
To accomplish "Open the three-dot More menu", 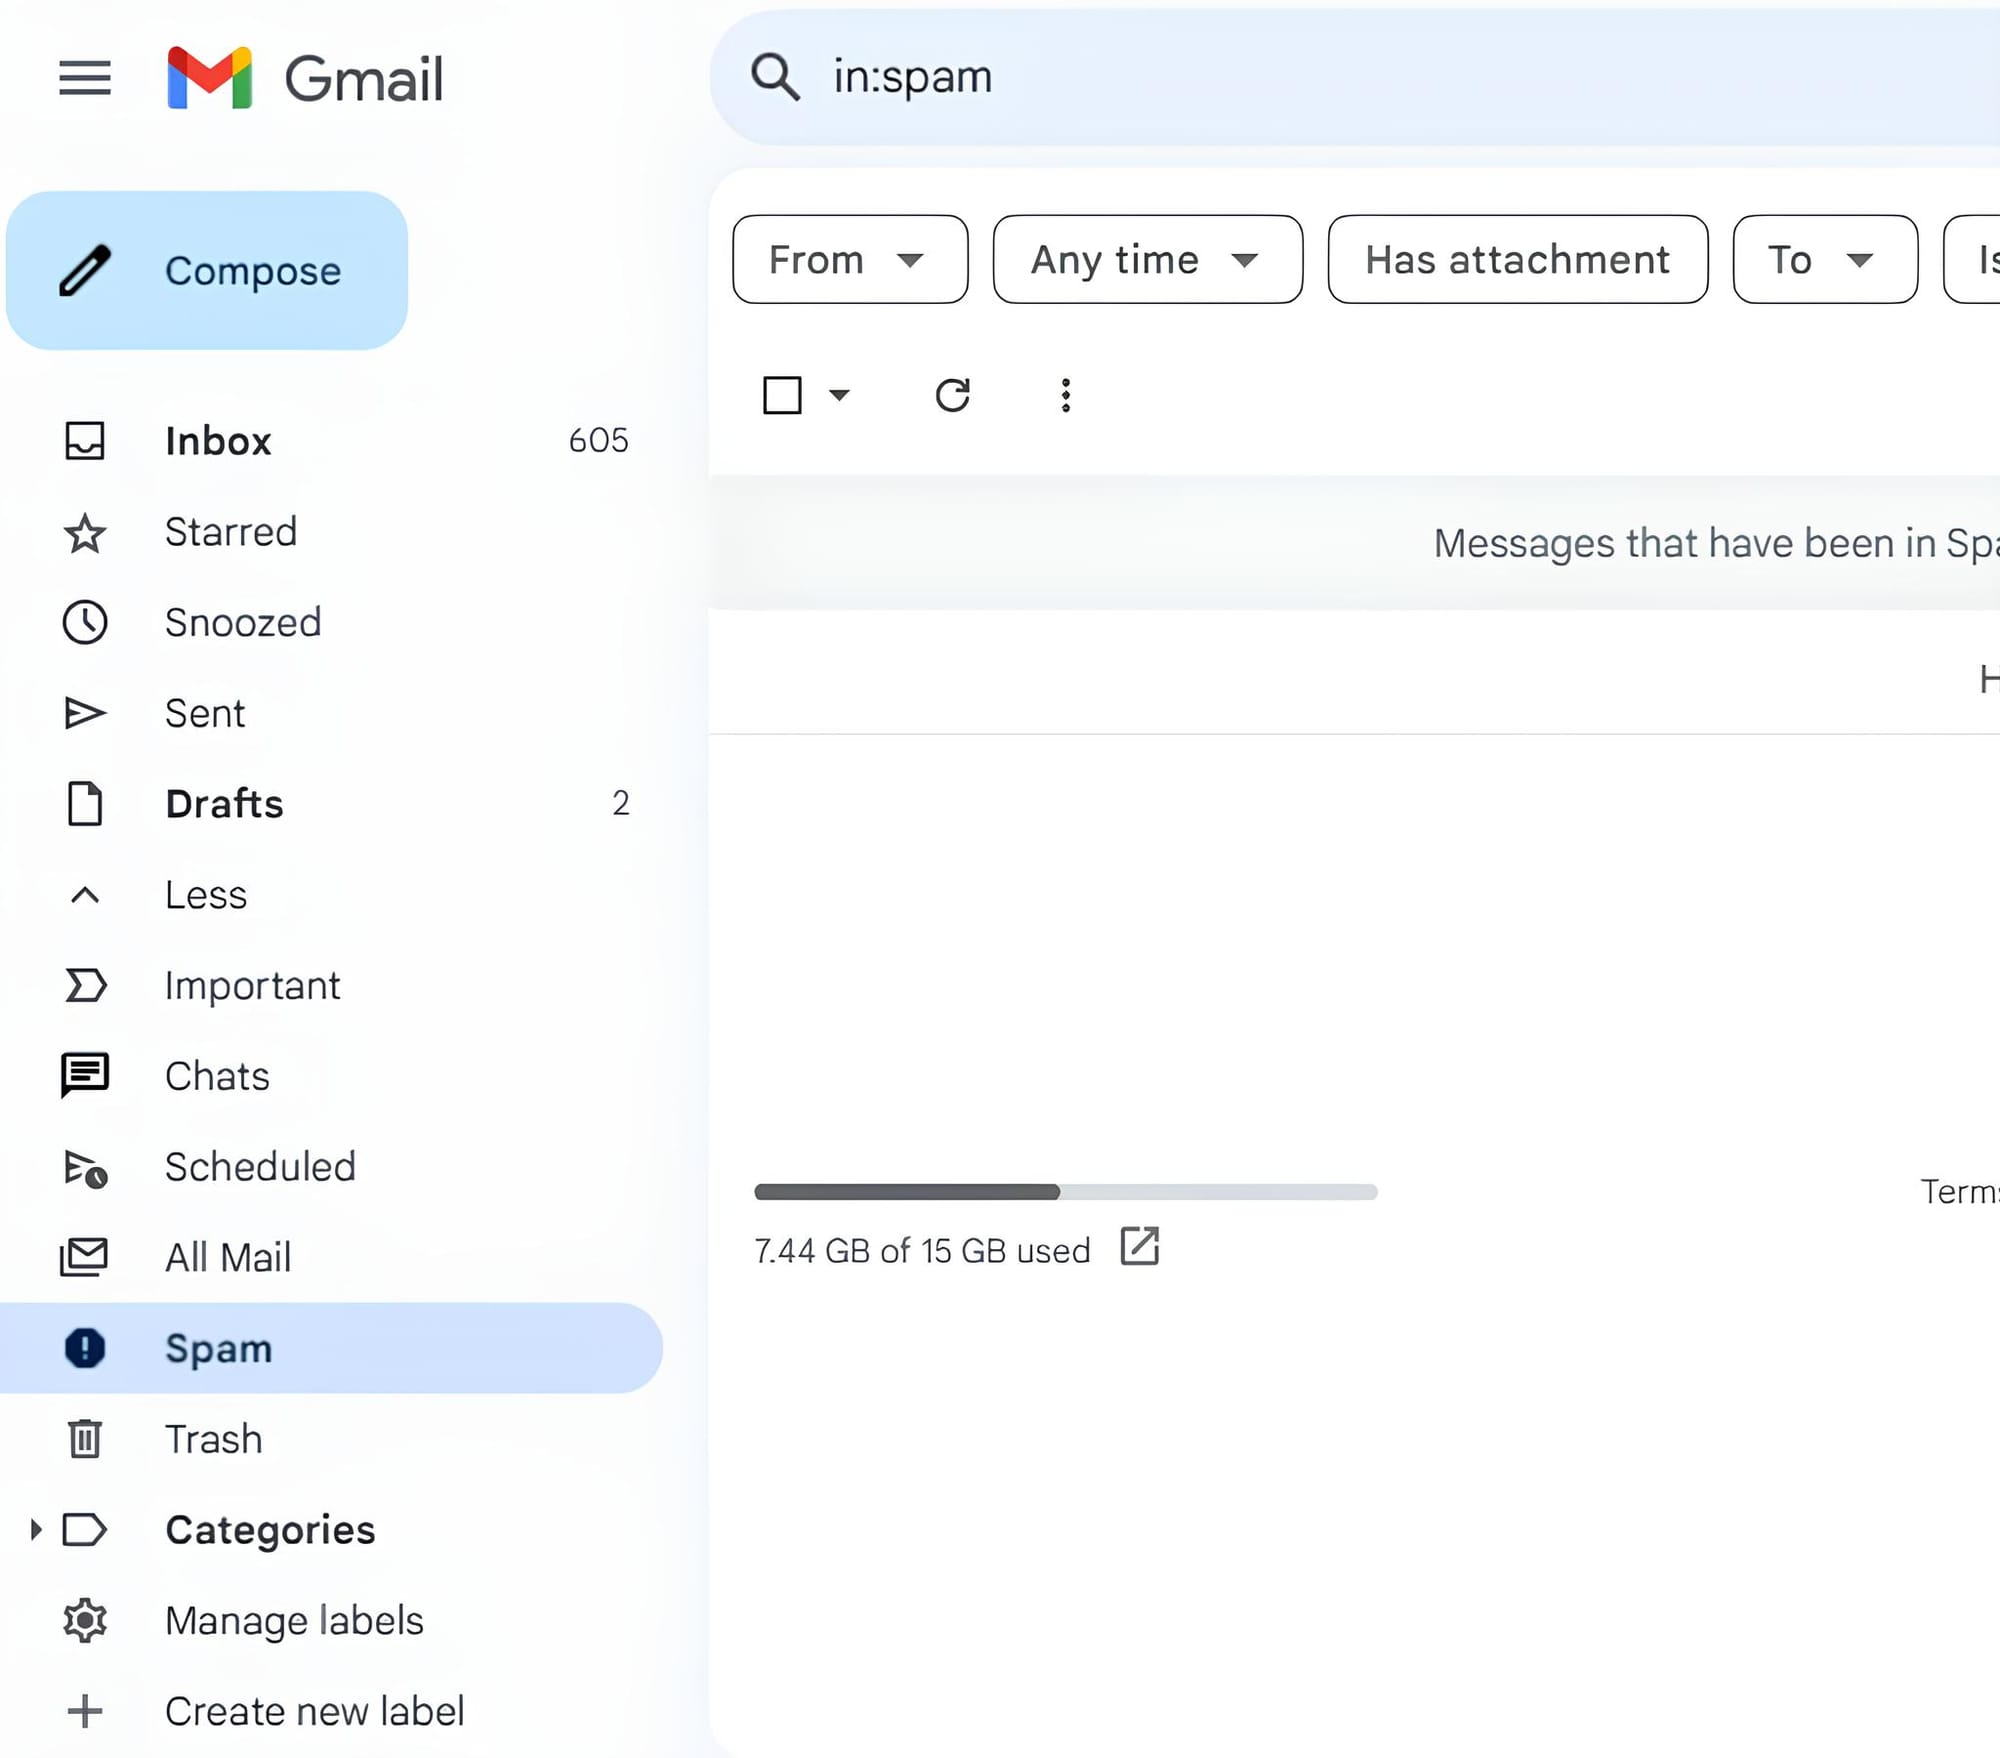I will [1066, 394].
